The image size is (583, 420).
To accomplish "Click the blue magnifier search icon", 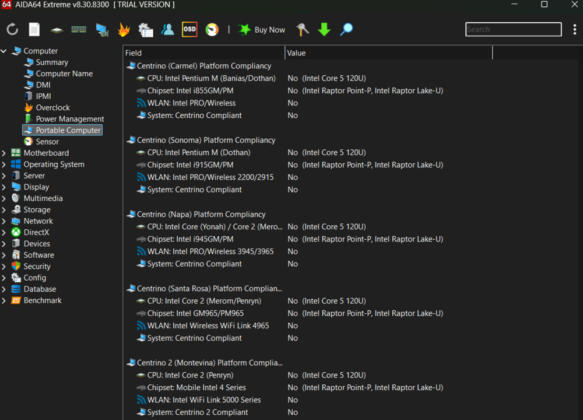I will (x=346, y=29).
